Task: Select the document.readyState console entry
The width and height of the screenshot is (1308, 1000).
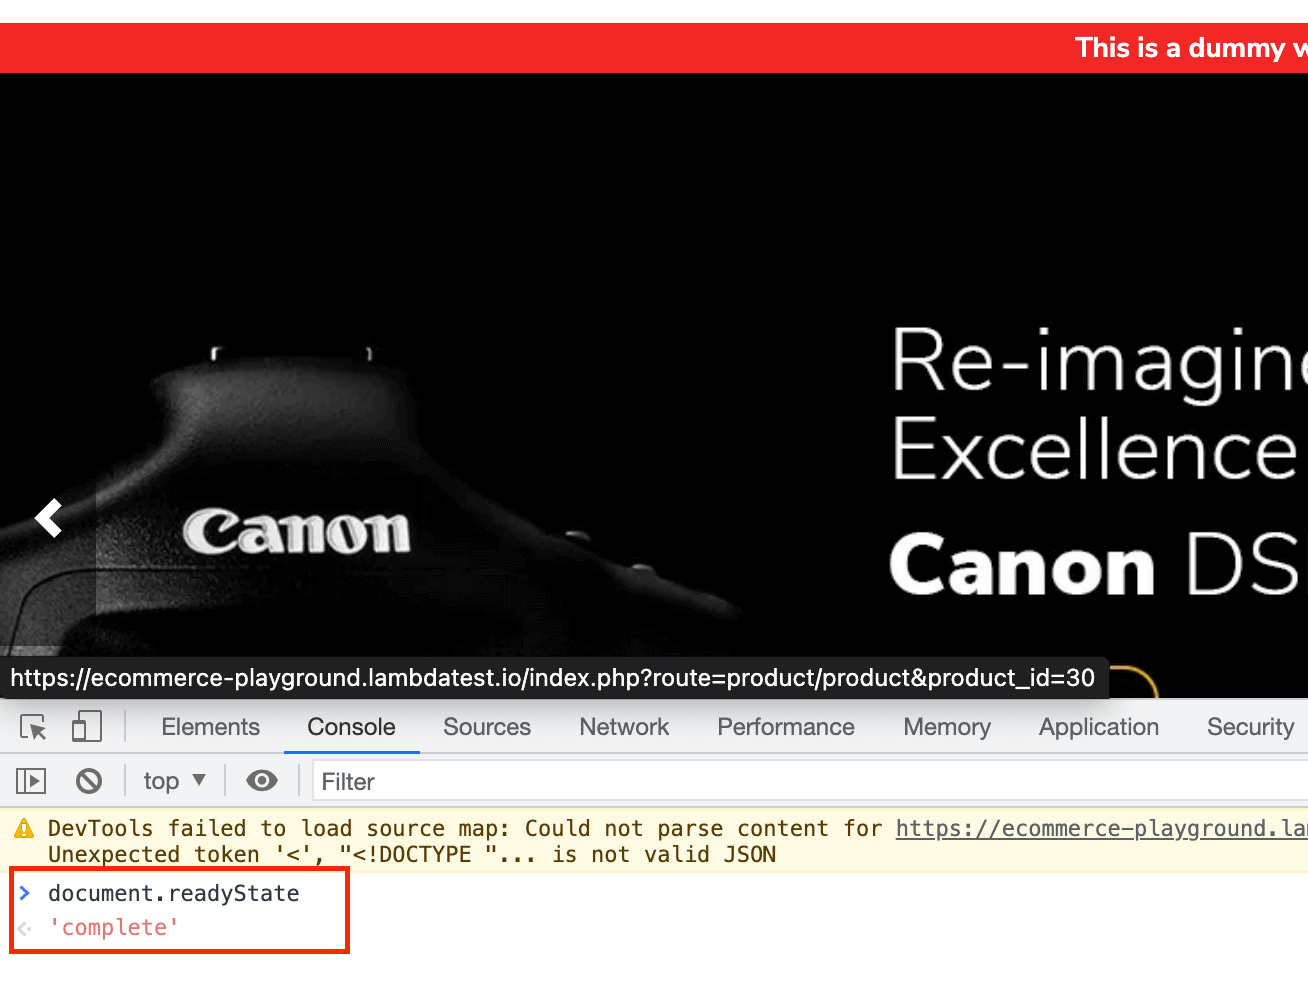Action: point(174,893)
